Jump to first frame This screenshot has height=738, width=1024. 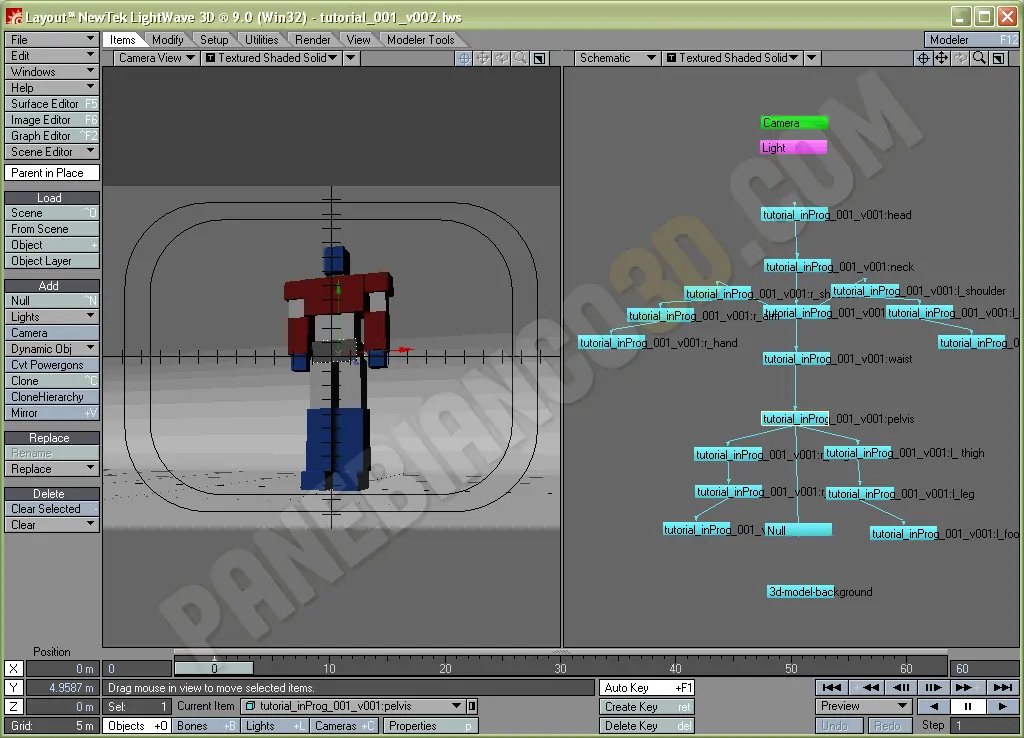(831, 687)
